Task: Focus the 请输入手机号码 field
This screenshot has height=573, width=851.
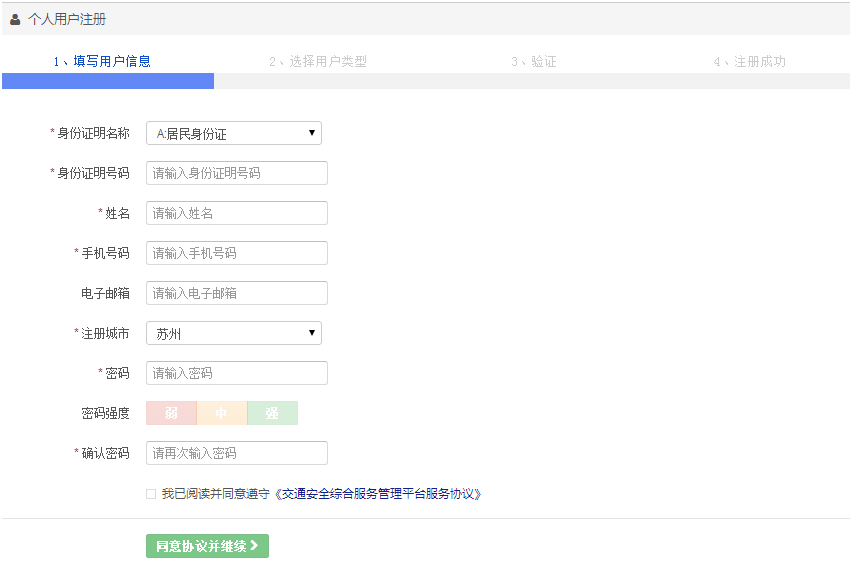Action: [x=237, y=253]
